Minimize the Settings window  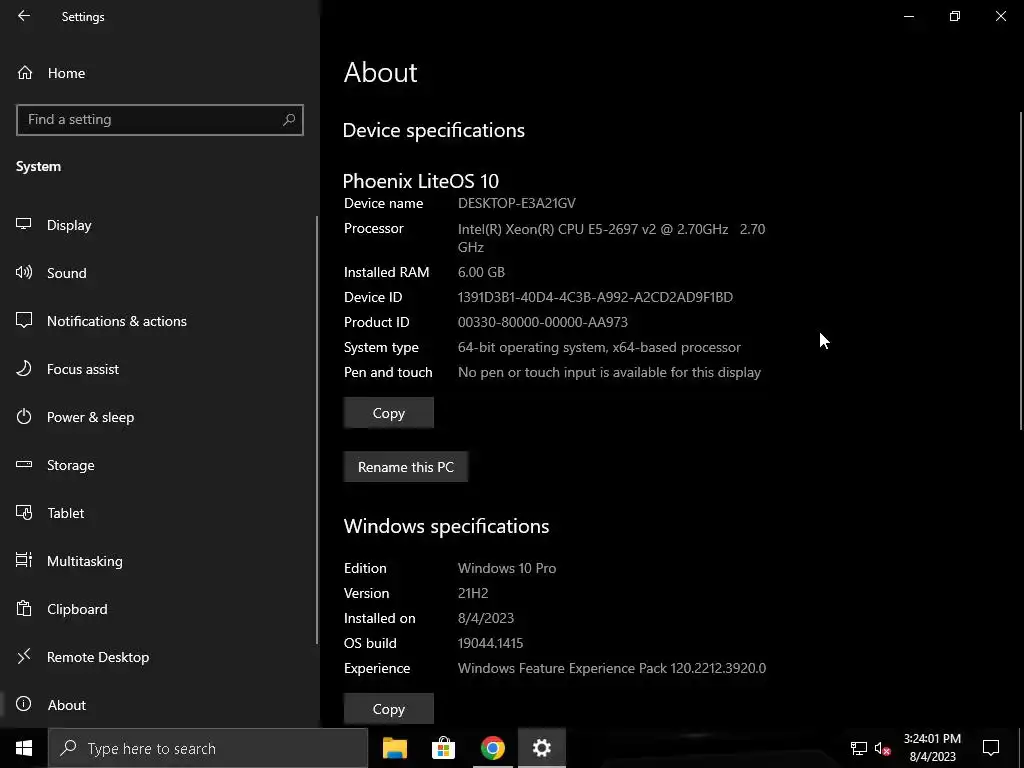[908, 16]
